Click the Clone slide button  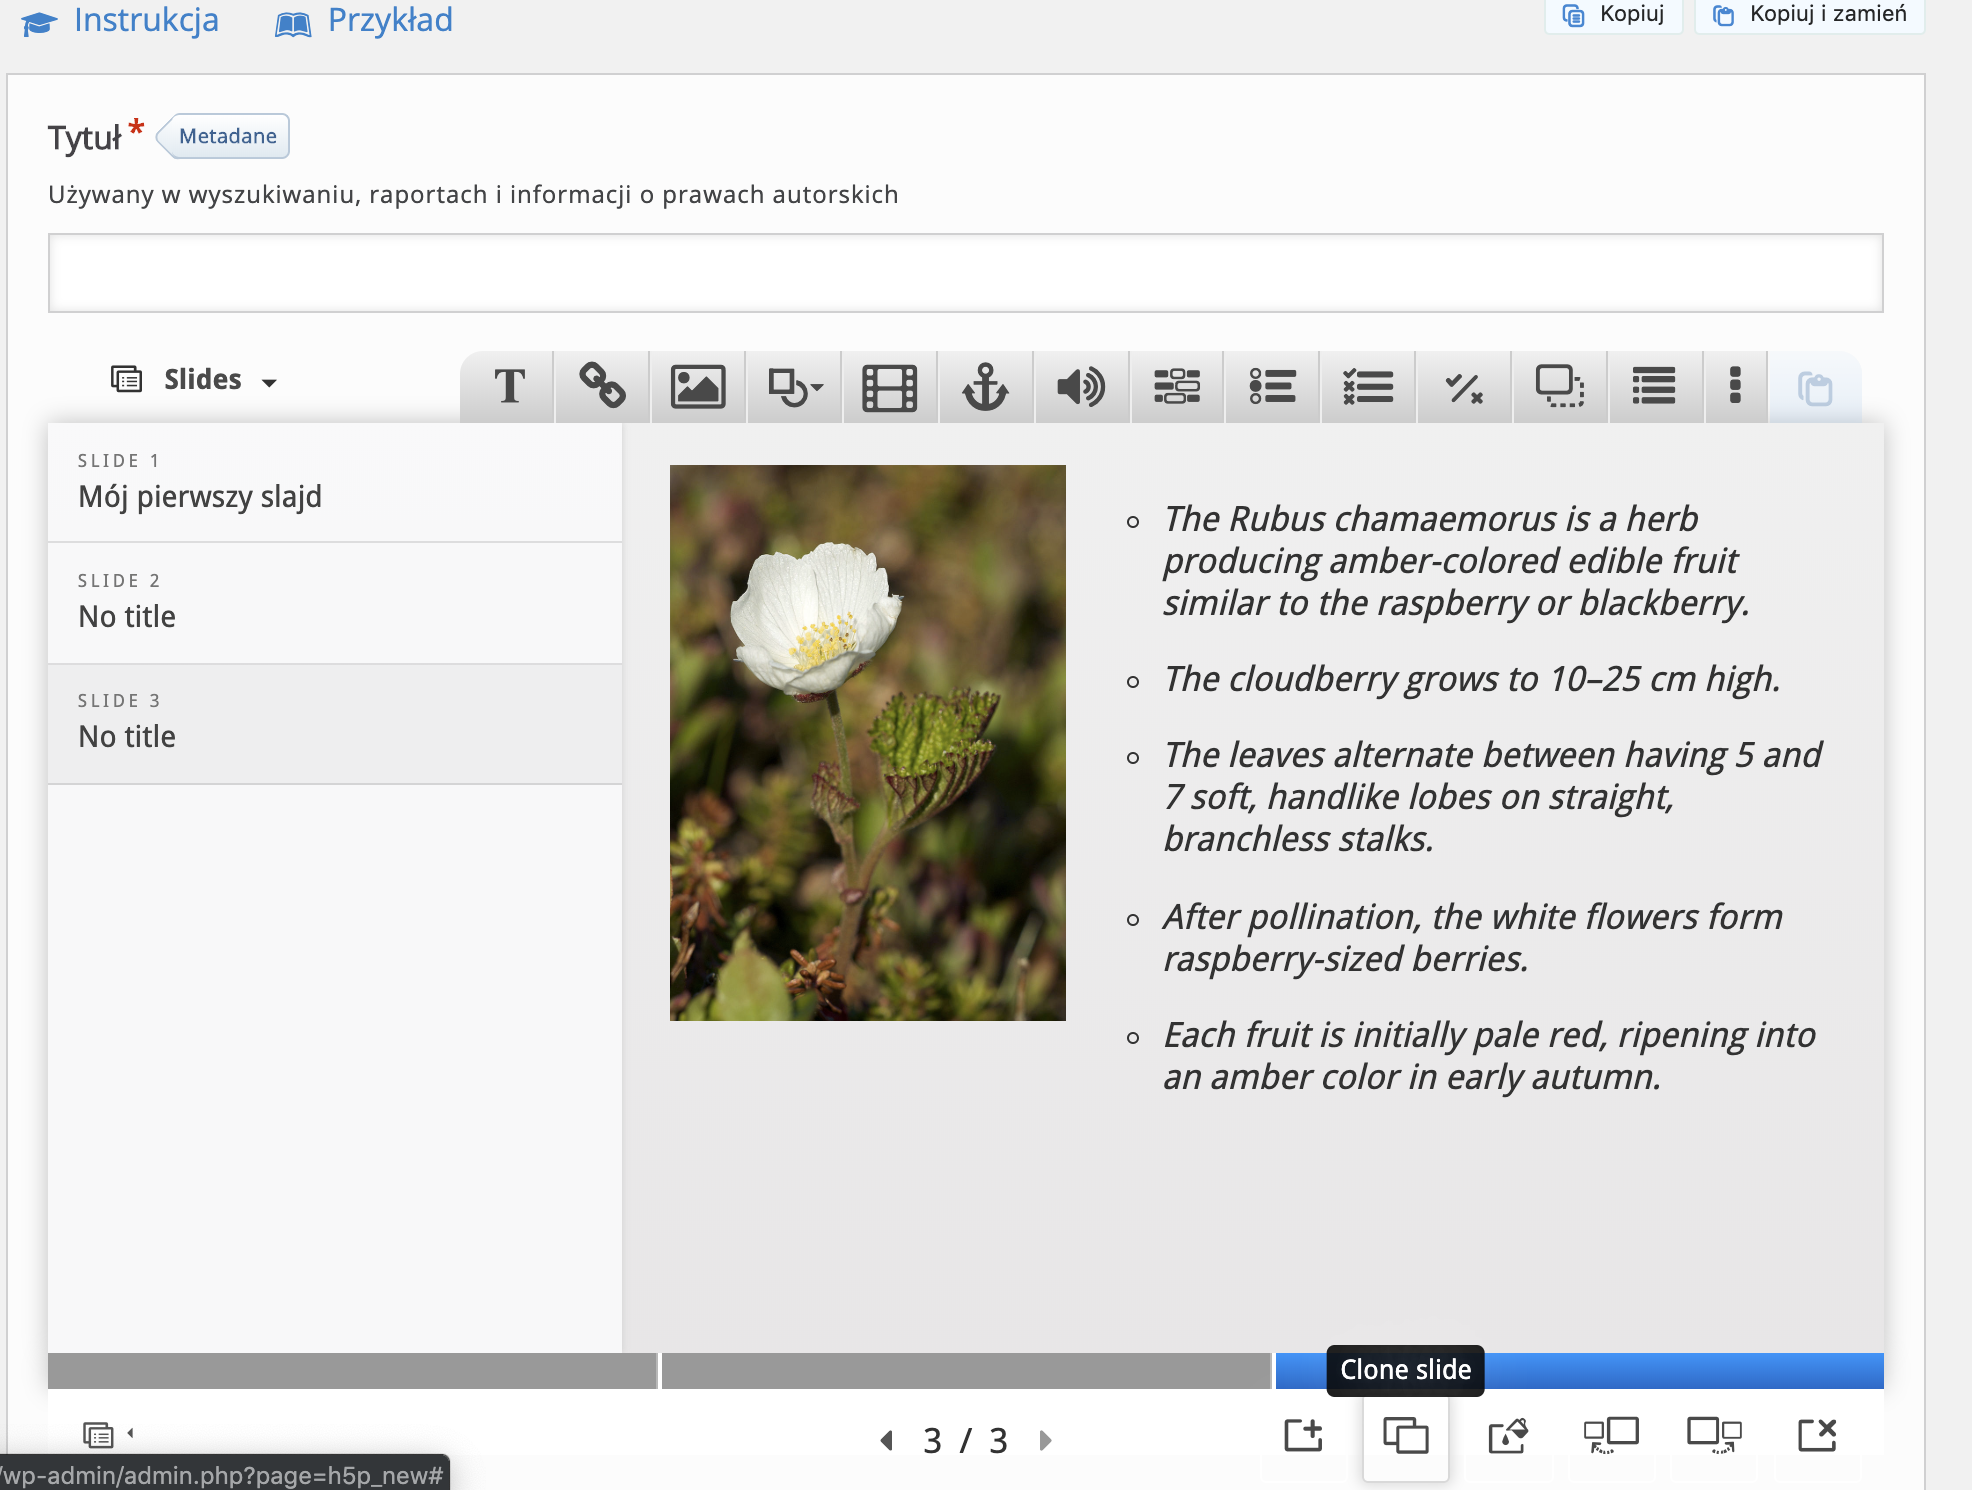(1405, 1436)
